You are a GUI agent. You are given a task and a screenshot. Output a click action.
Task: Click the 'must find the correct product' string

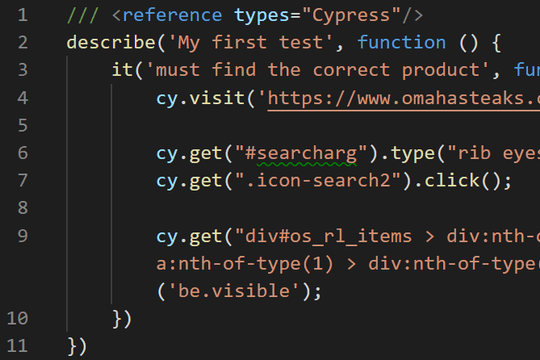click(x=318, y=70)
